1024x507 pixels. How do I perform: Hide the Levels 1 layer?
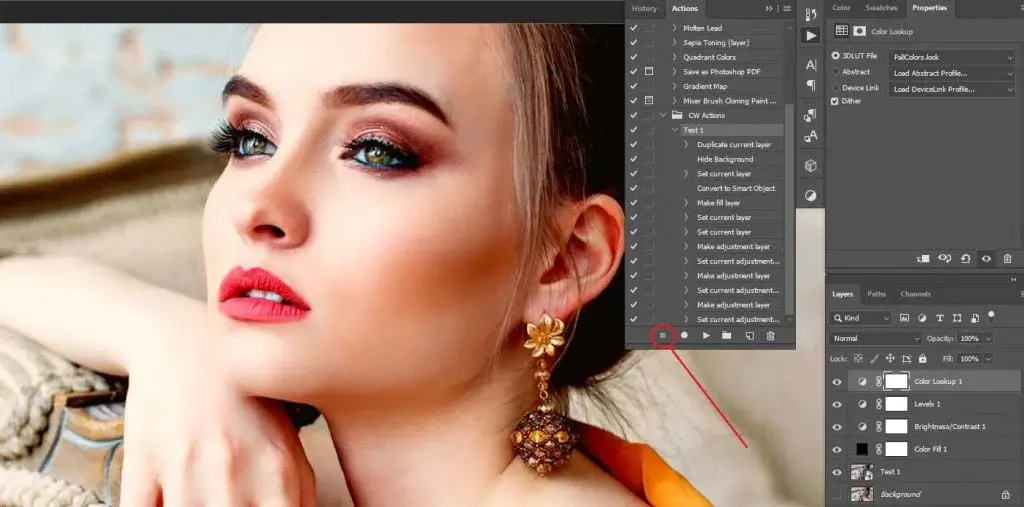(837, 404)
